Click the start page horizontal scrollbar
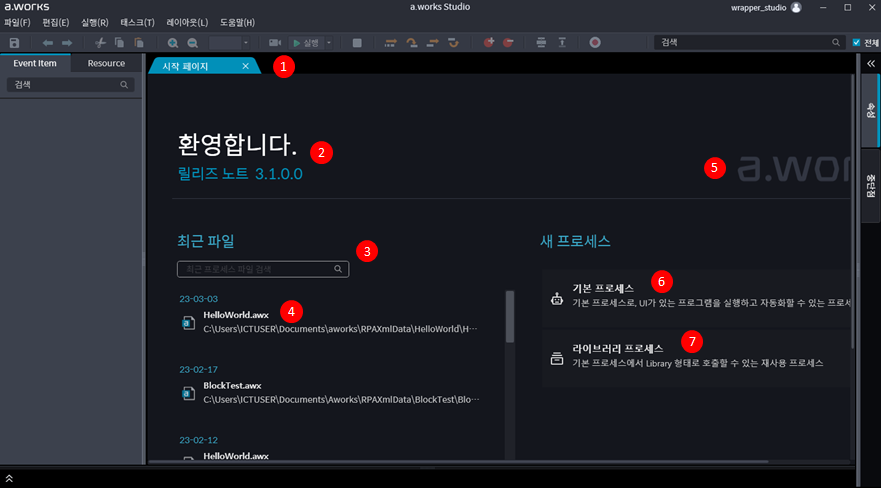 [458, 462]
